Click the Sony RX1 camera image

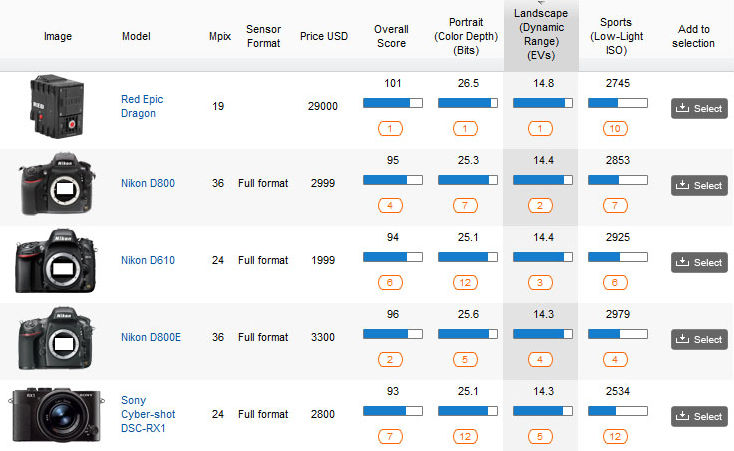pos(57,415)
